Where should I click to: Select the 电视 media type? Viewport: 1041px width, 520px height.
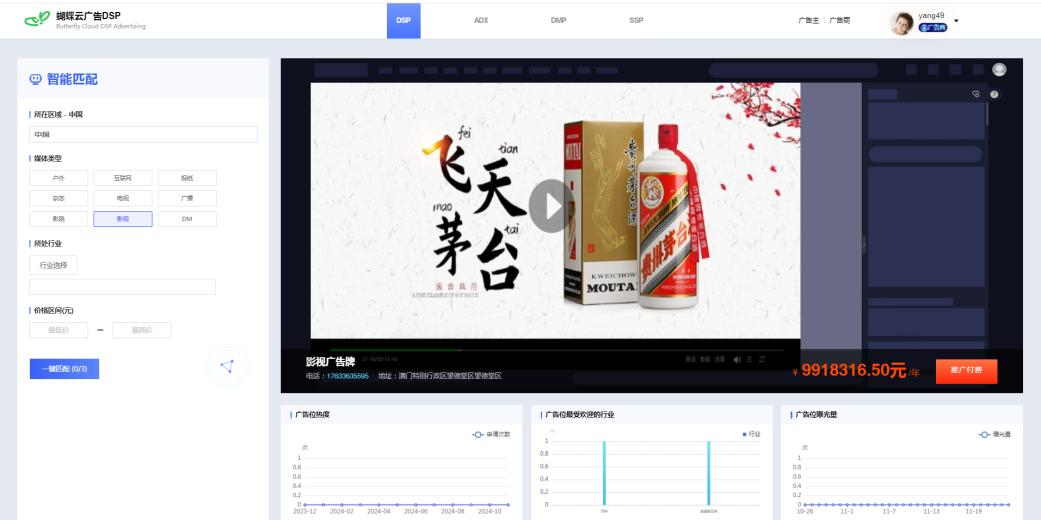tap(123, 199)
